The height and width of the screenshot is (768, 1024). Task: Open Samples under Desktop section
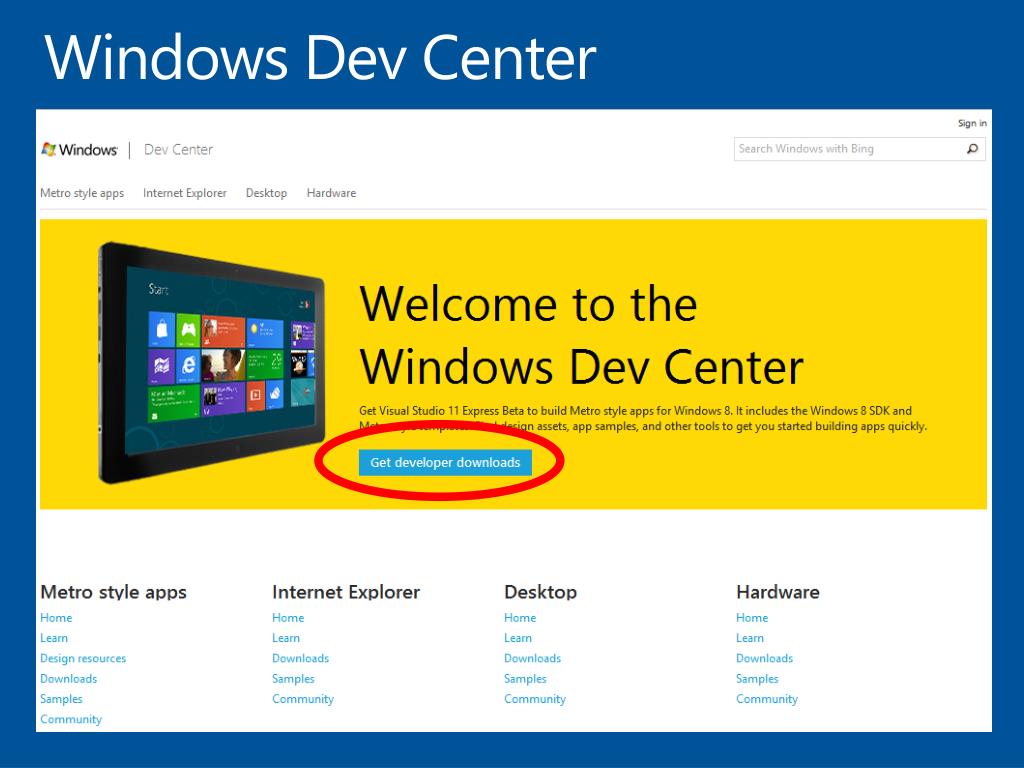525,679
